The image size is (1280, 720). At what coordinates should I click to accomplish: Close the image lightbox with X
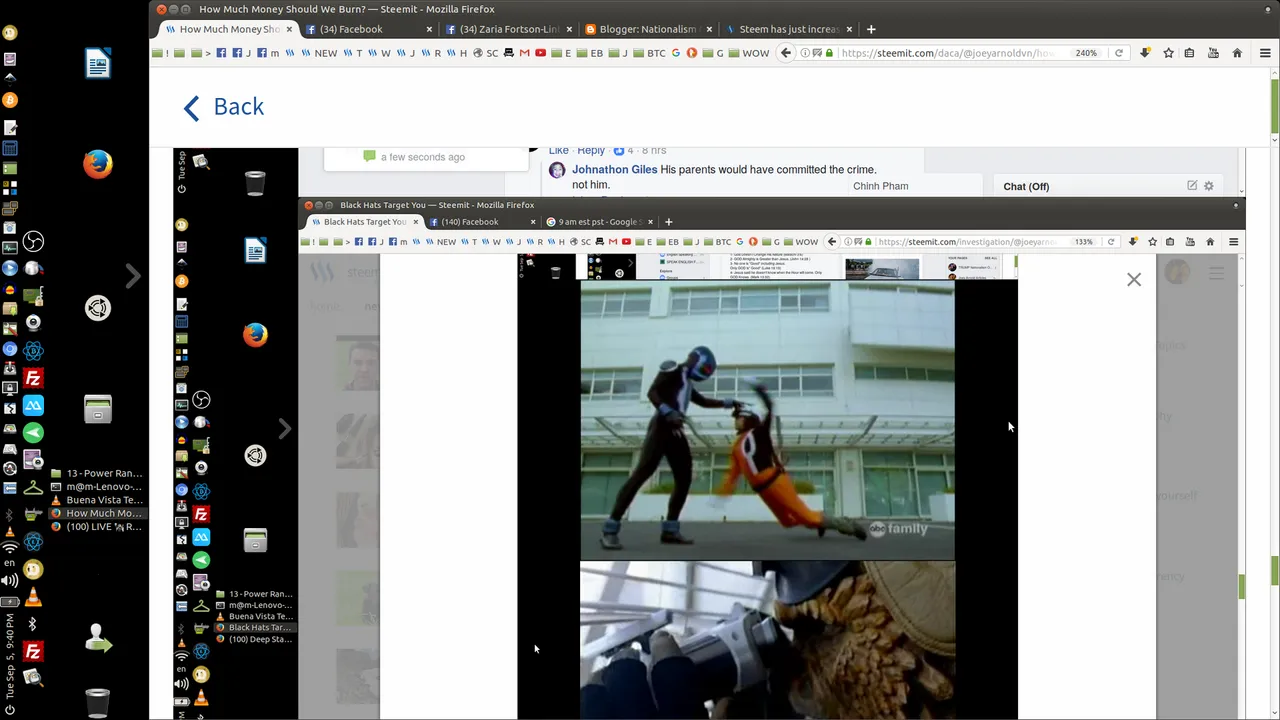click(1134, 280)
